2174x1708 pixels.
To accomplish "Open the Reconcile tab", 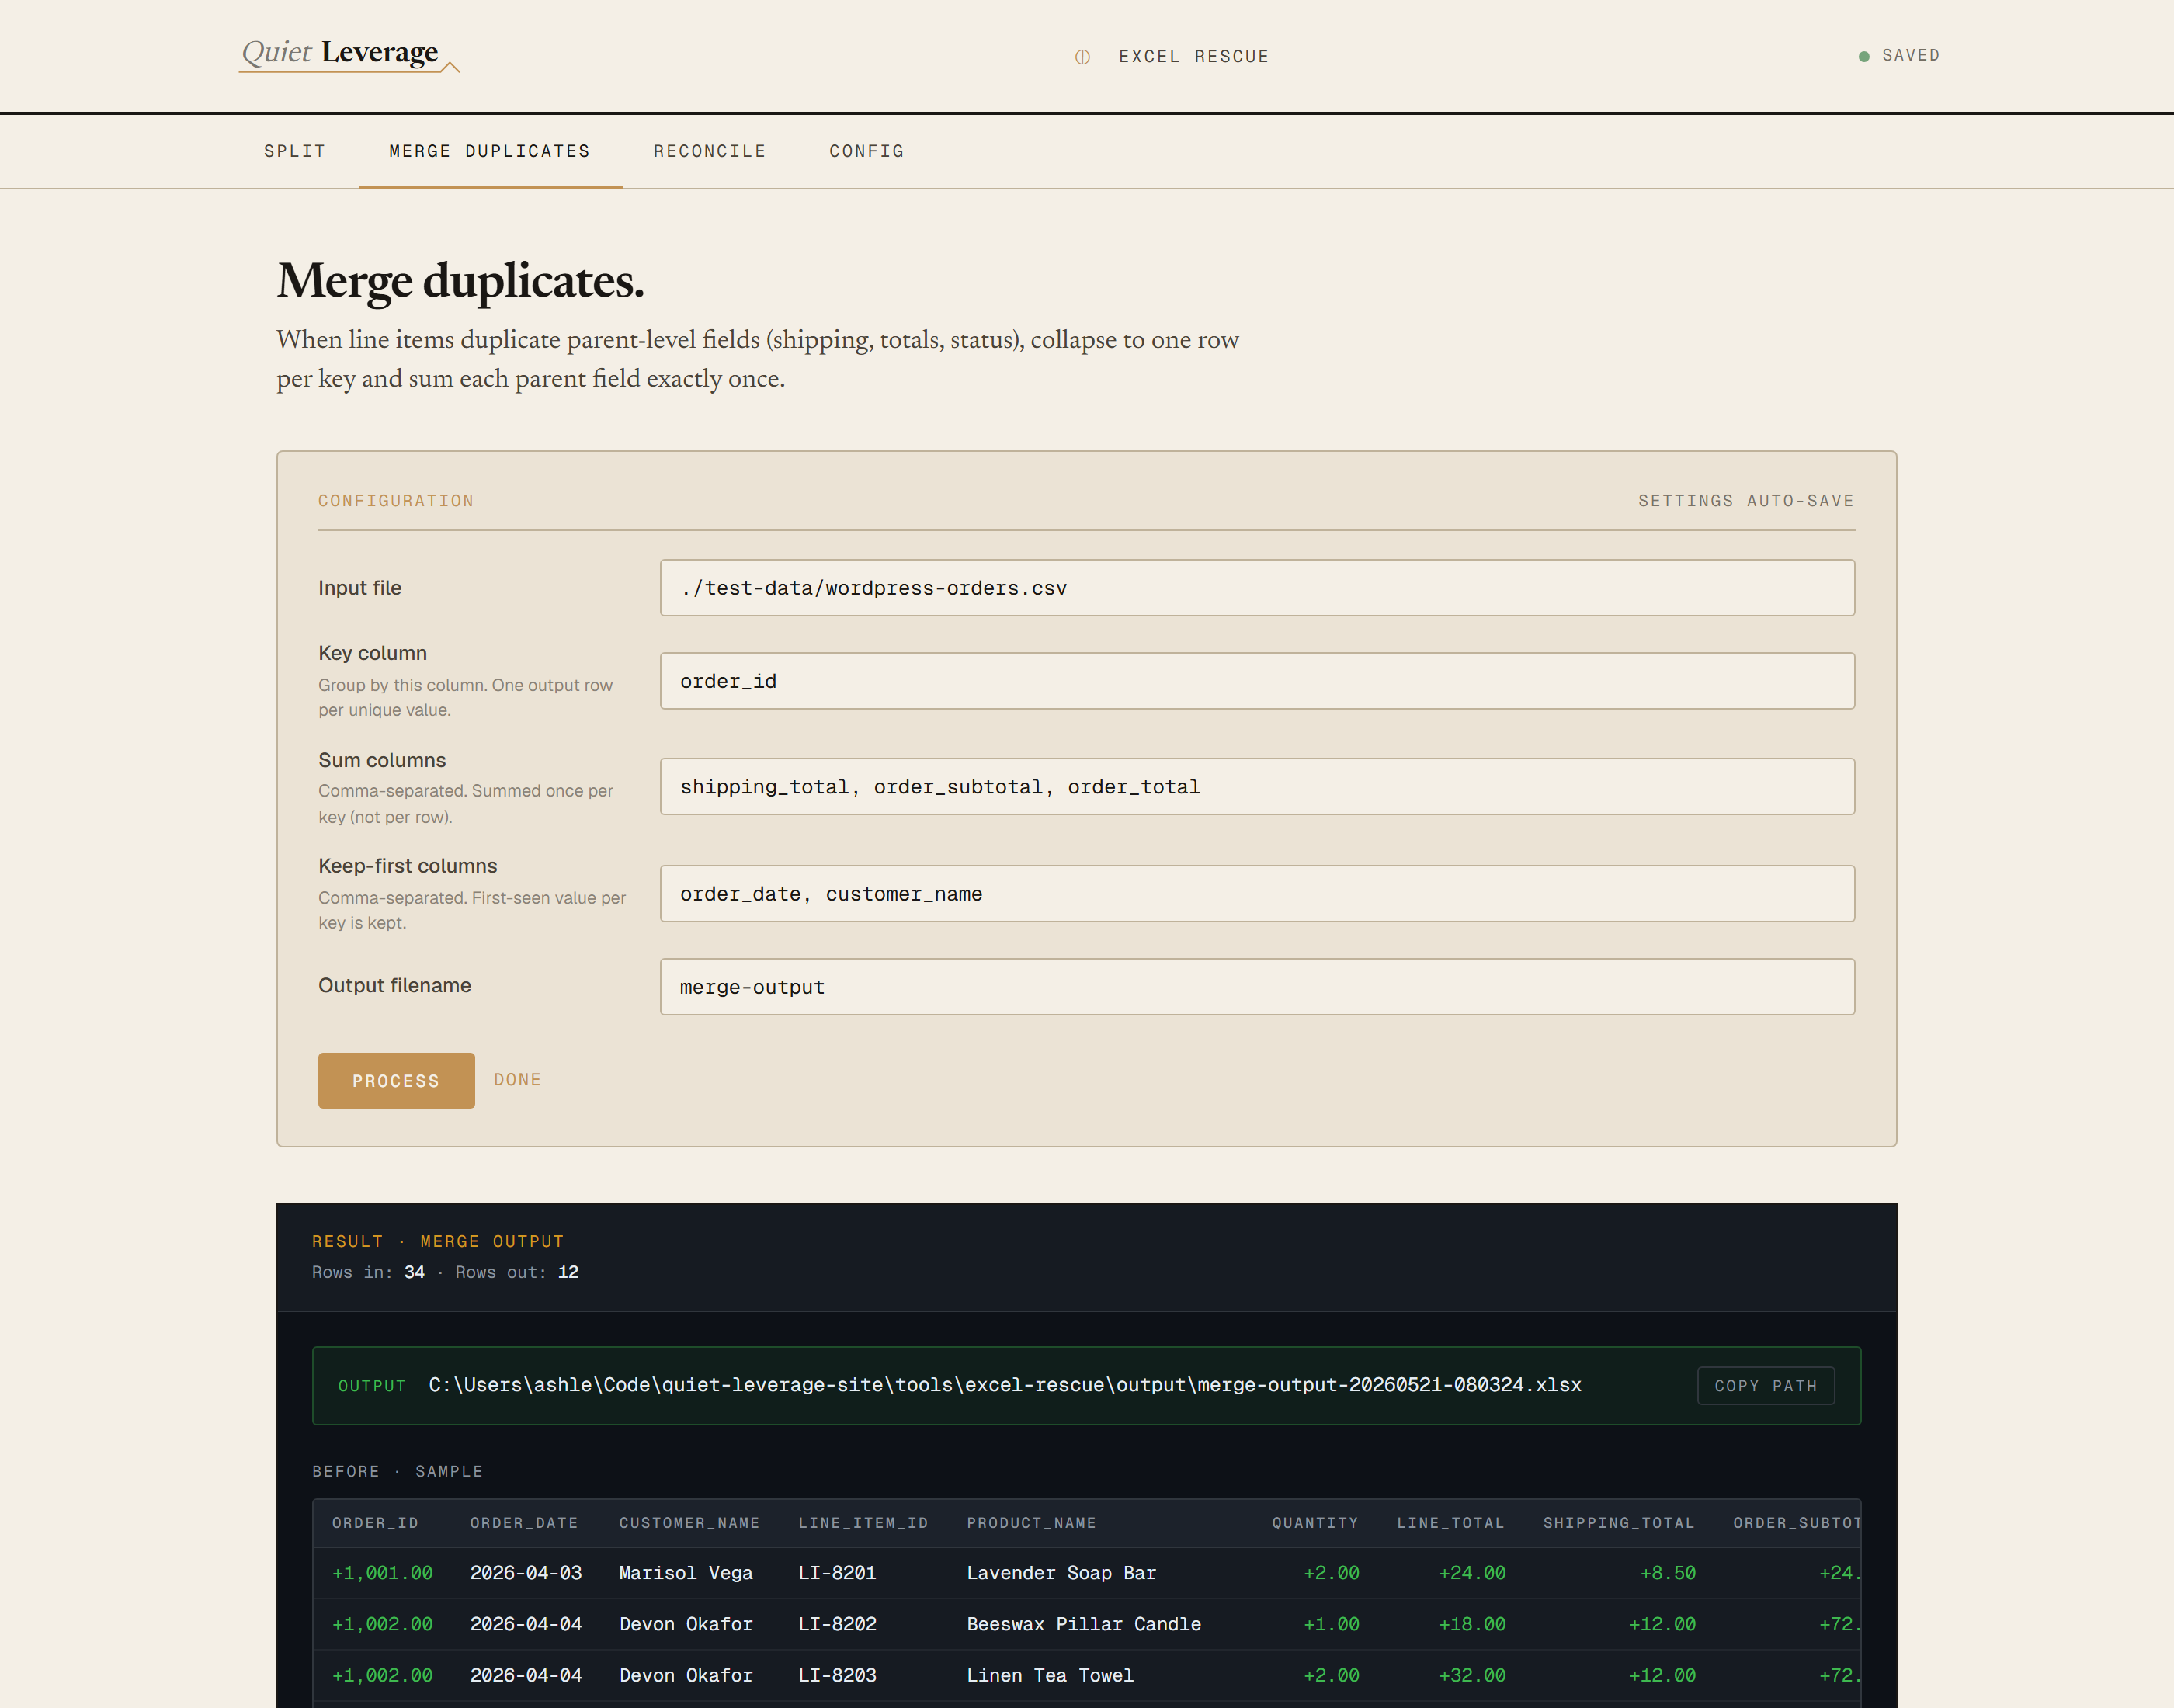I will pos(710,151).
